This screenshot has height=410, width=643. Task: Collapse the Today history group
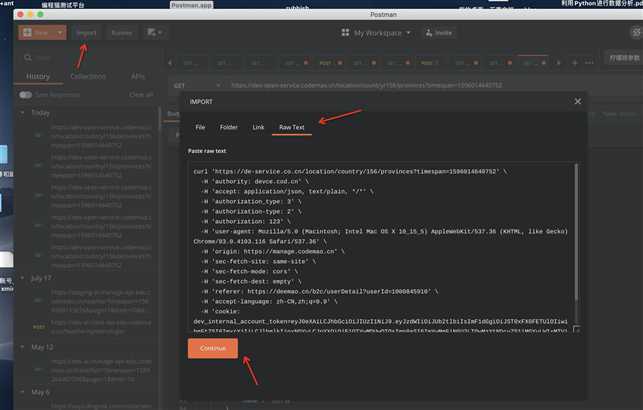point(23,113)
